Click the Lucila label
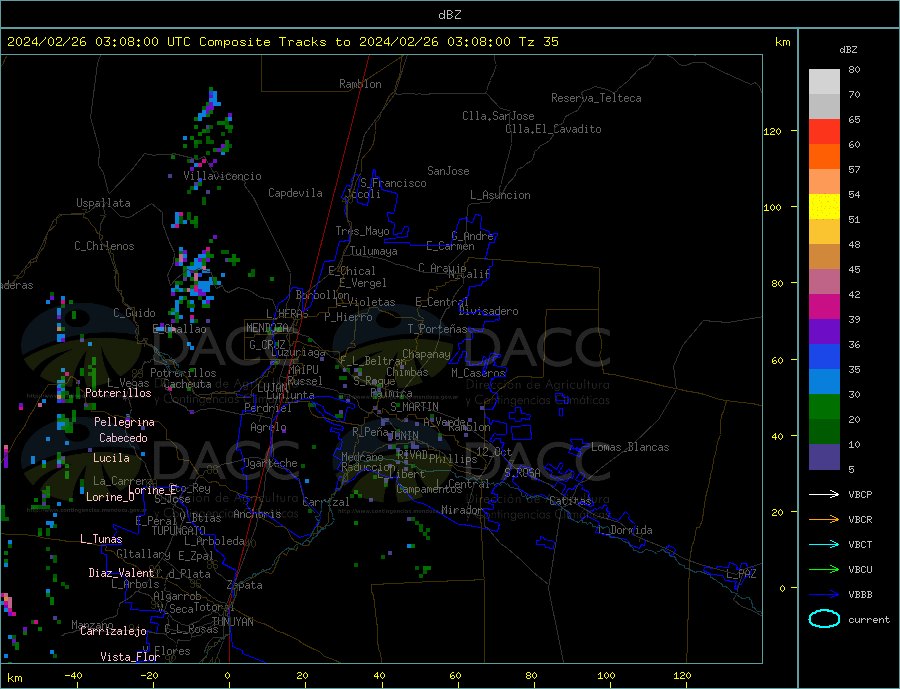900x689 pixels. pyautogui.click(x=111, y=458)
